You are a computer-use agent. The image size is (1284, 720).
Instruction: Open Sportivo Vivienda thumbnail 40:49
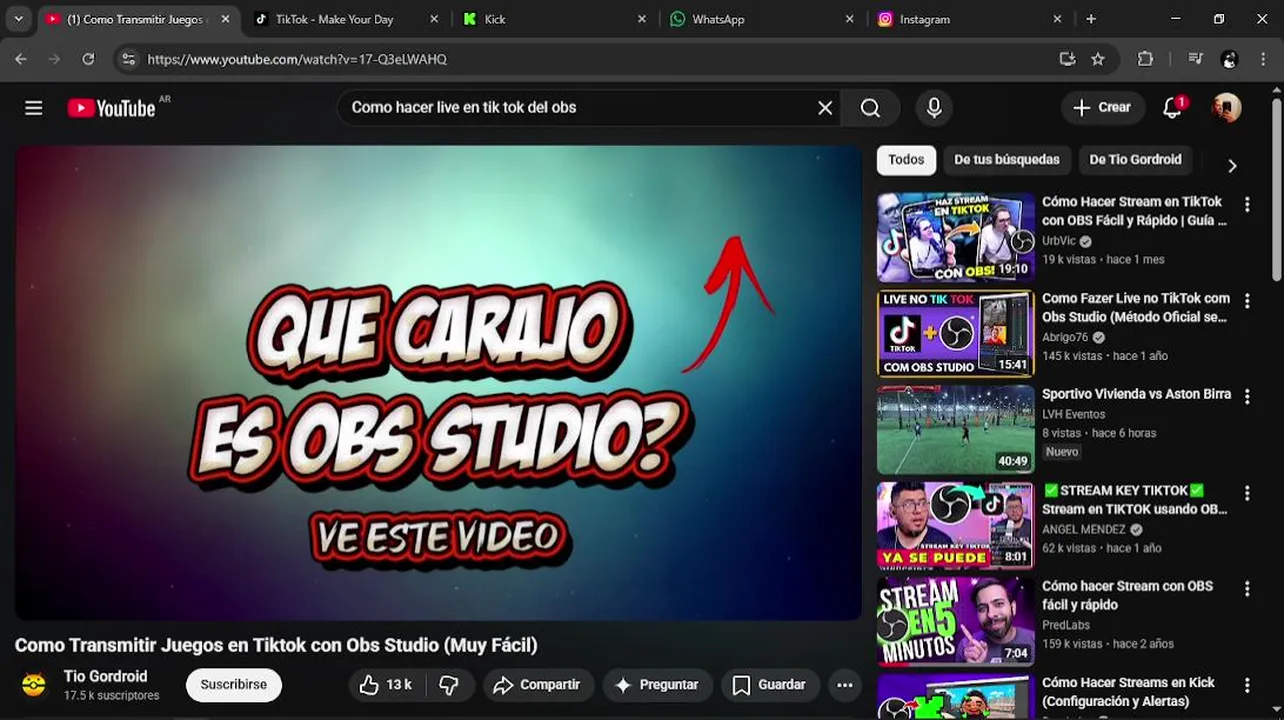point(955,429)
